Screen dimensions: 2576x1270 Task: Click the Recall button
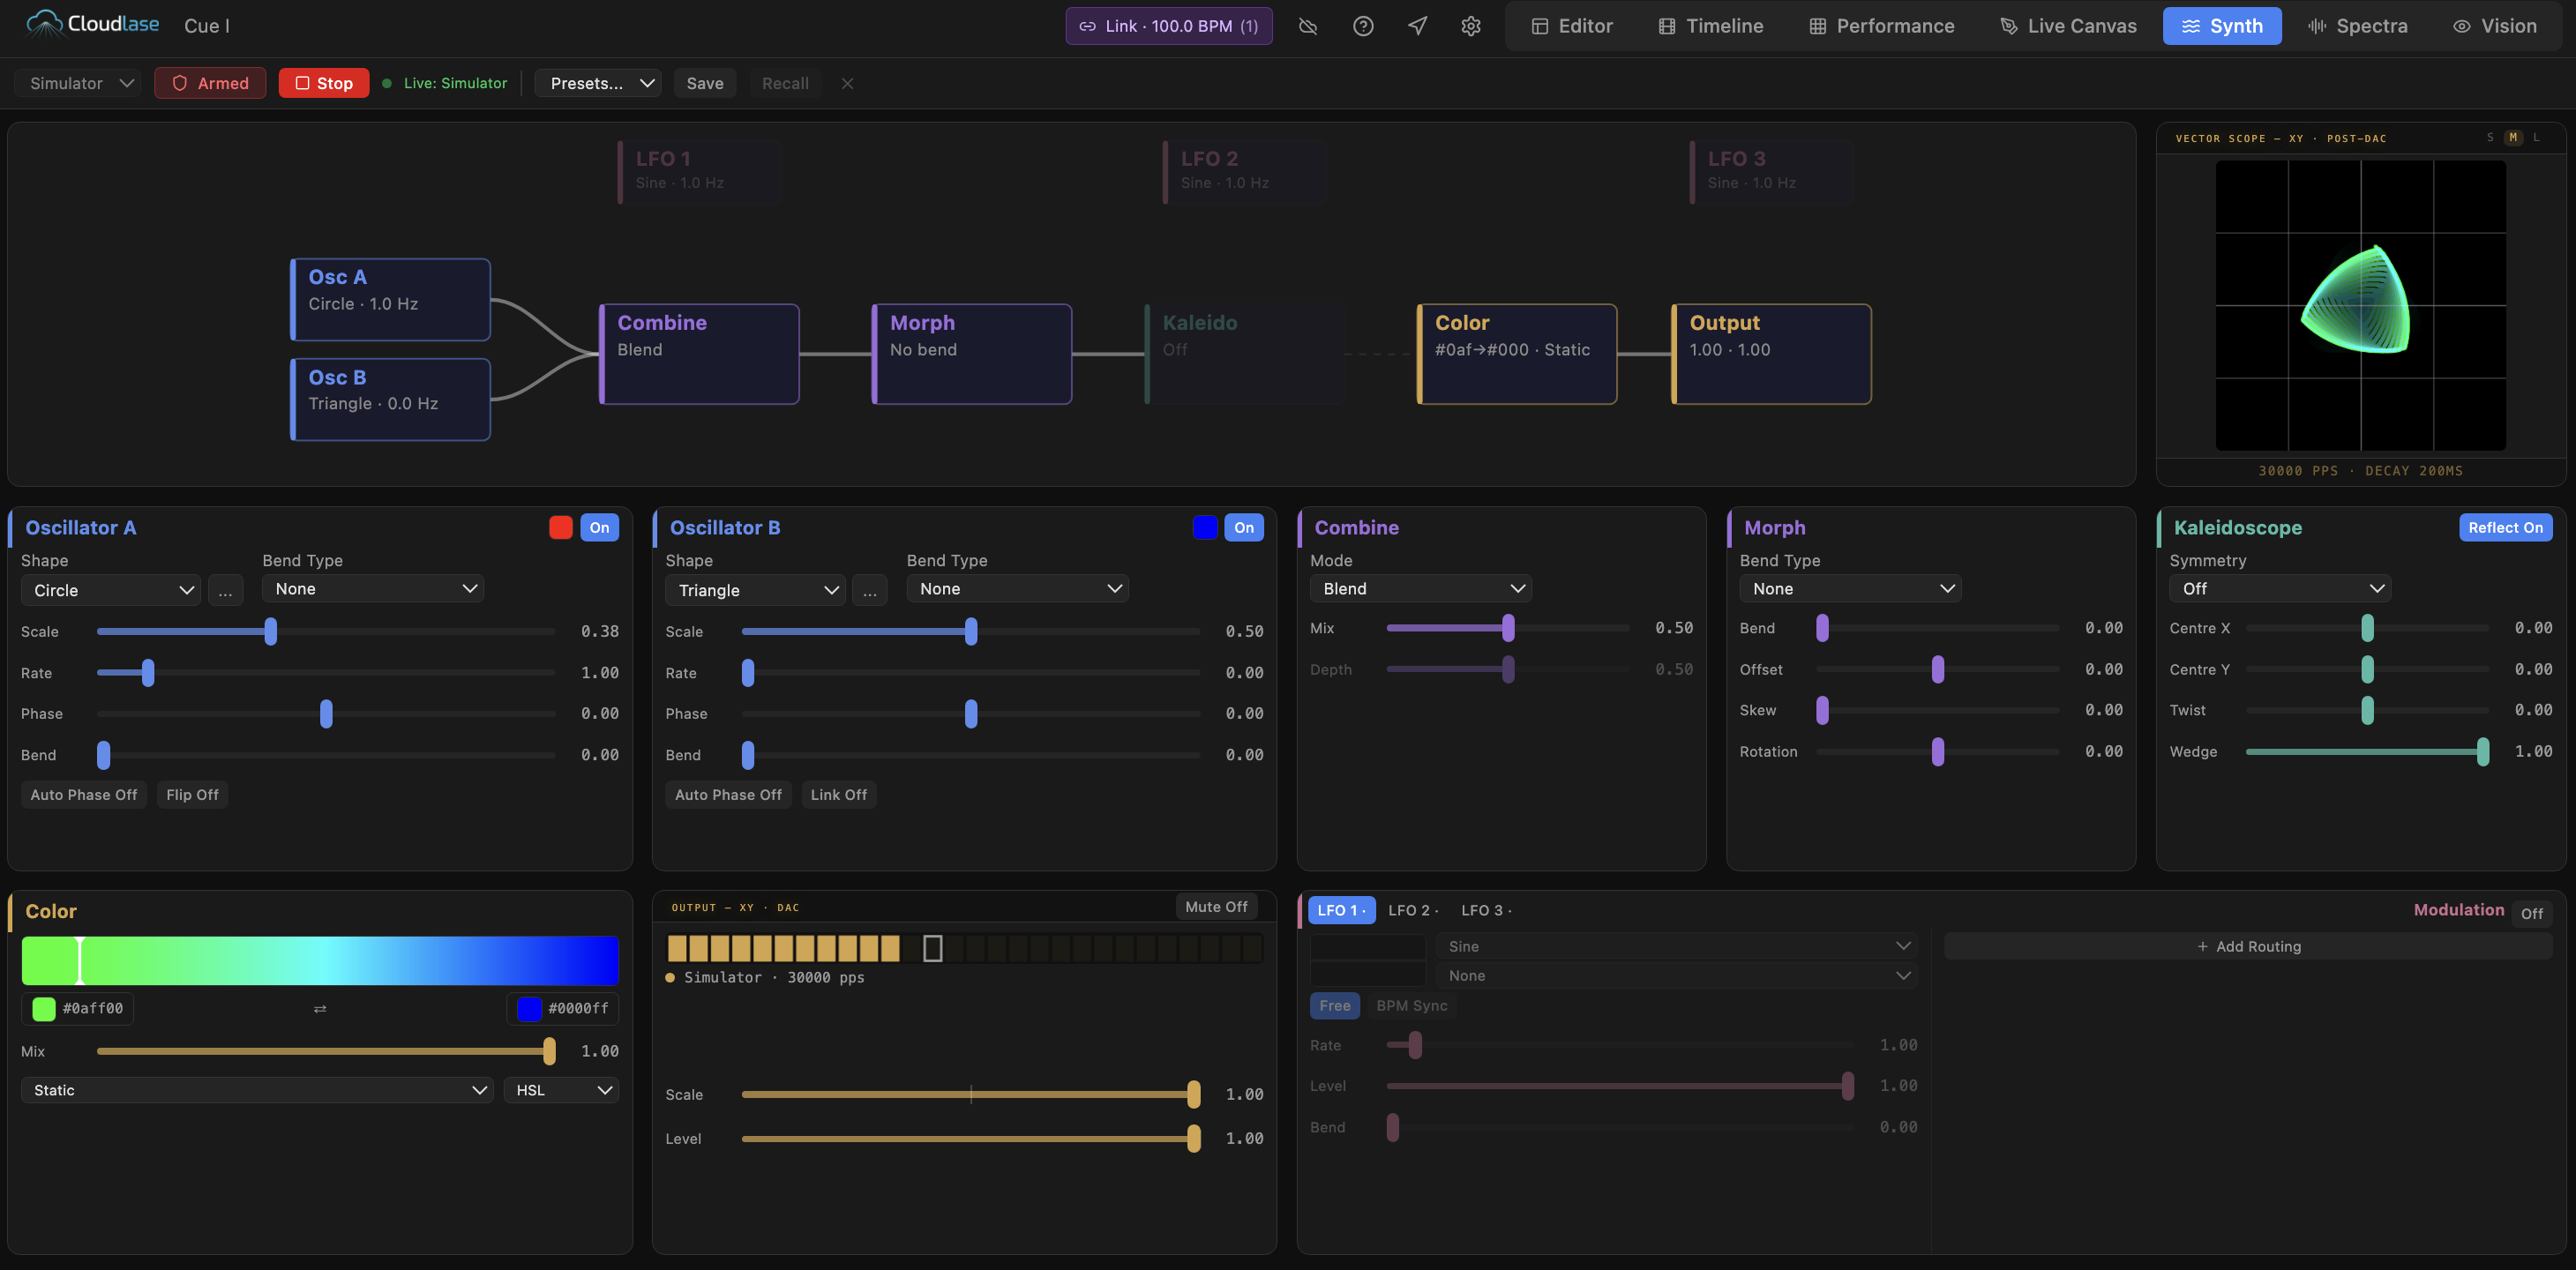pyautogui.click(x=785, y=83)
